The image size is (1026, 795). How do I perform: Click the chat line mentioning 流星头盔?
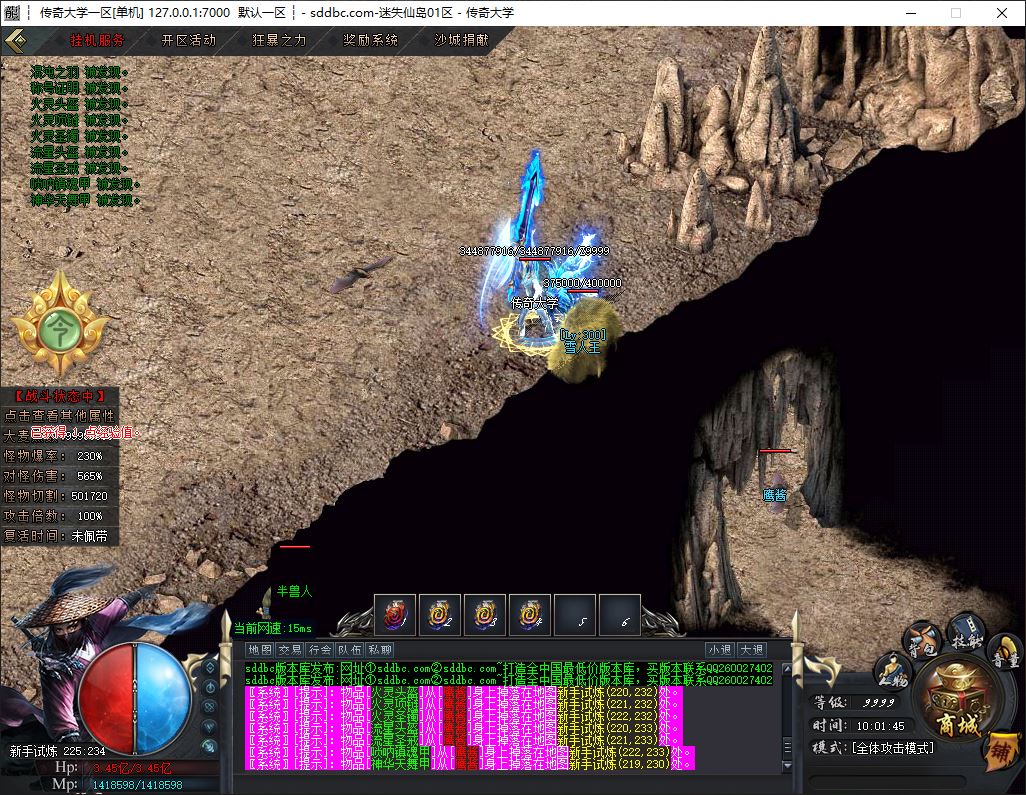click(464, 728)
